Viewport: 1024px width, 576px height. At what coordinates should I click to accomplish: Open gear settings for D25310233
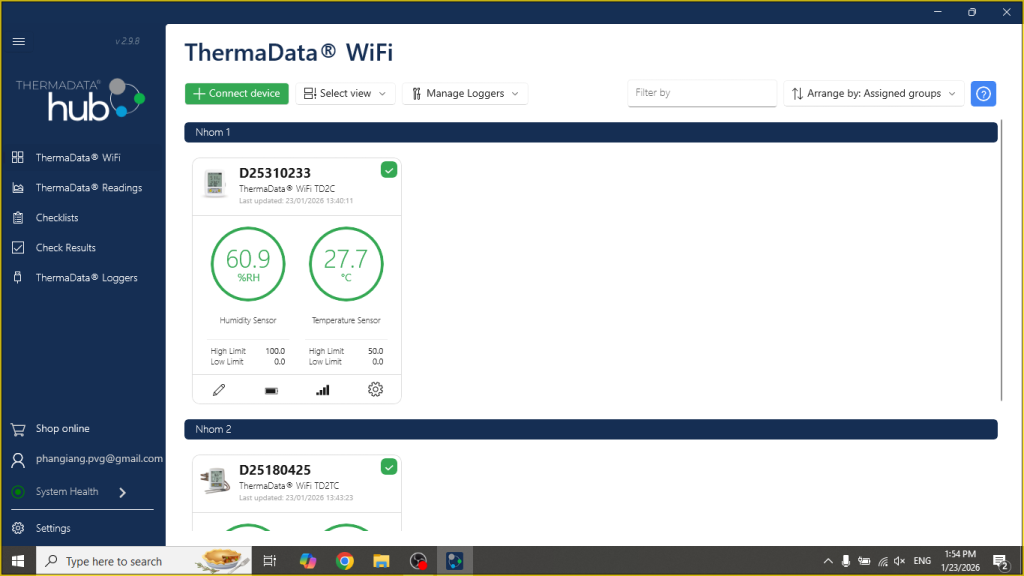pos(375,389)
